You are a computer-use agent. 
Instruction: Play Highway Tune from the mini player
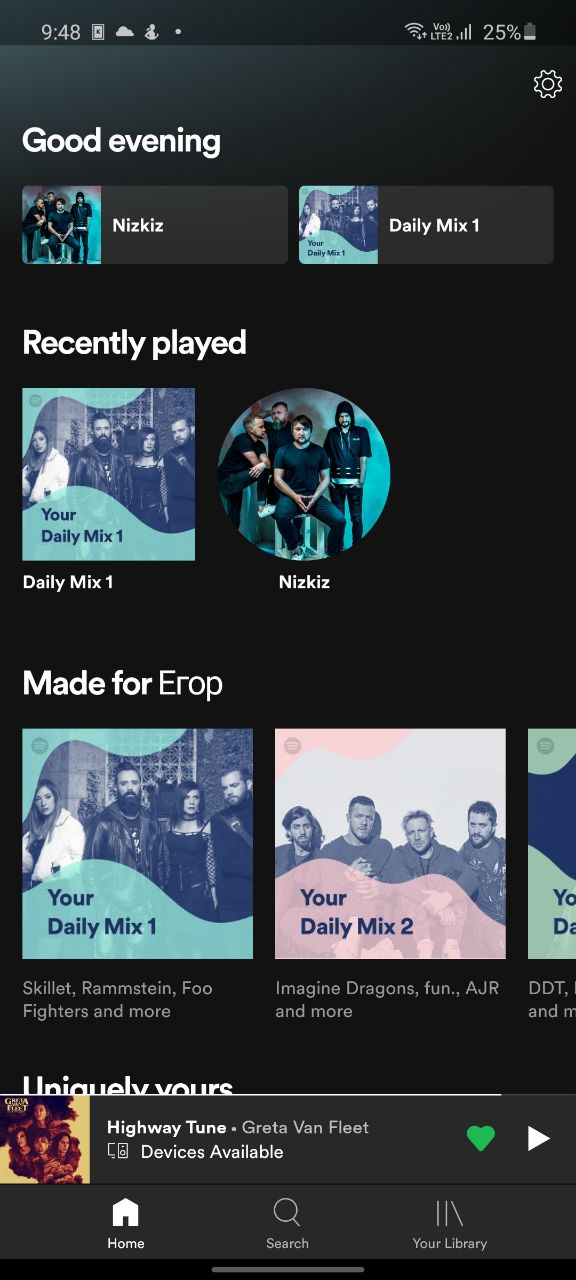click(x=539, y=1138)
